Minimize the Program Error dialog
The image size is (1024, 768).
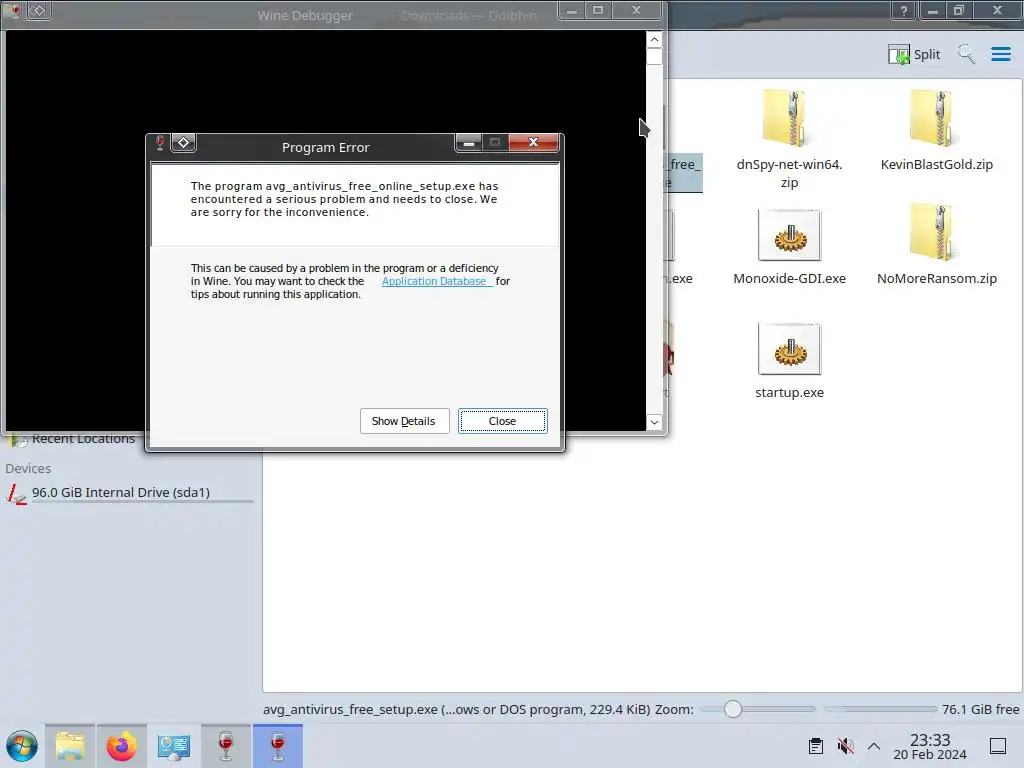(x=468, y=142)
